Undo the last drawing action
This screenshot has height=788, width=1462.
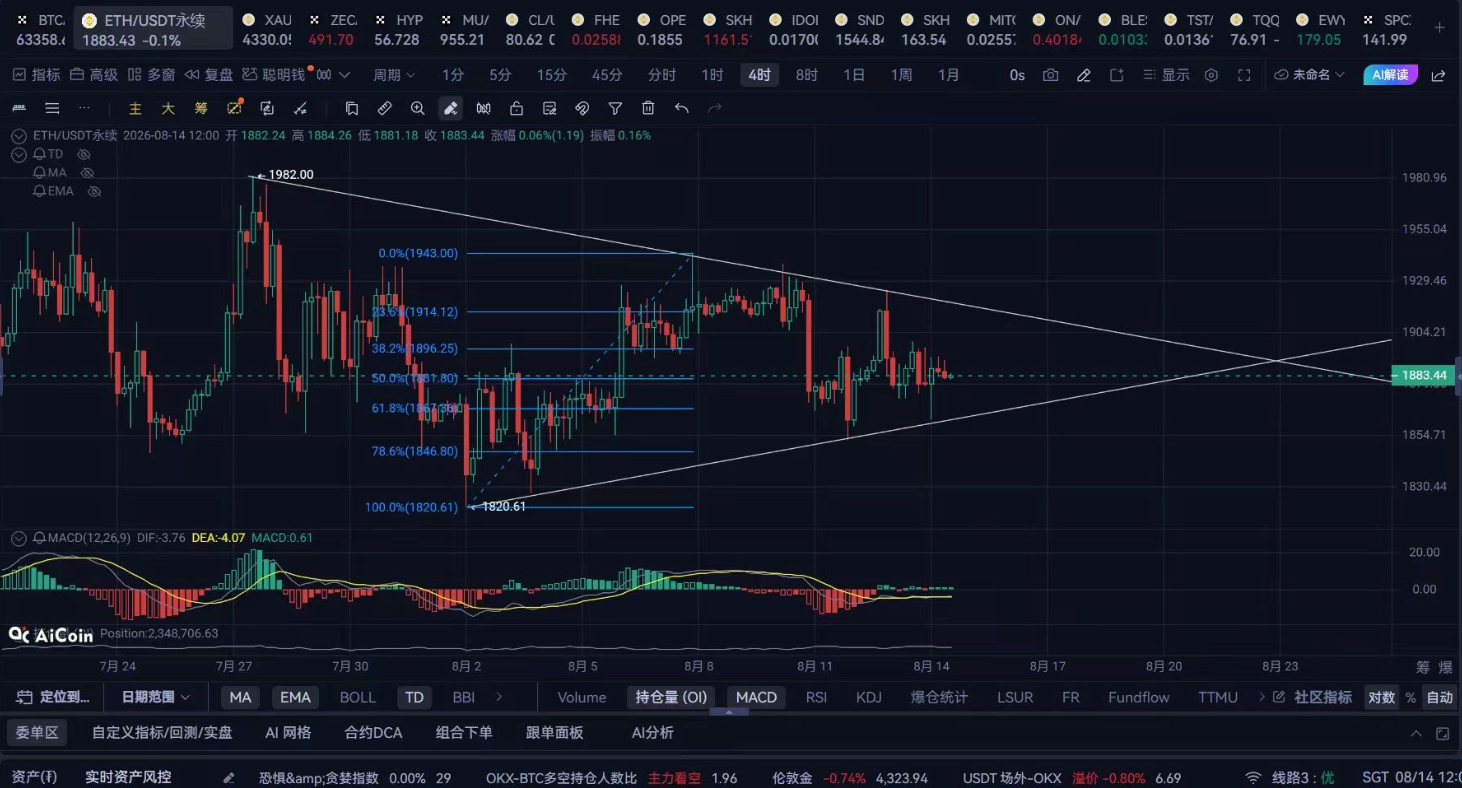pyautogui.click(x=681, y=108)
